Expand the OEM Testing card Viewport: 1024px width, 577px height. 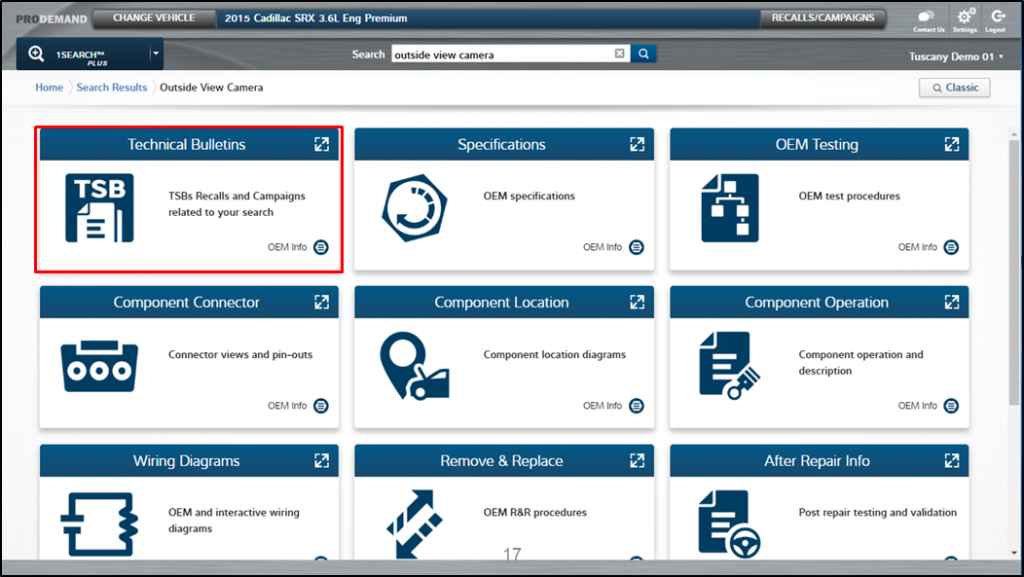pyautogui.click(x=951, y=144)
